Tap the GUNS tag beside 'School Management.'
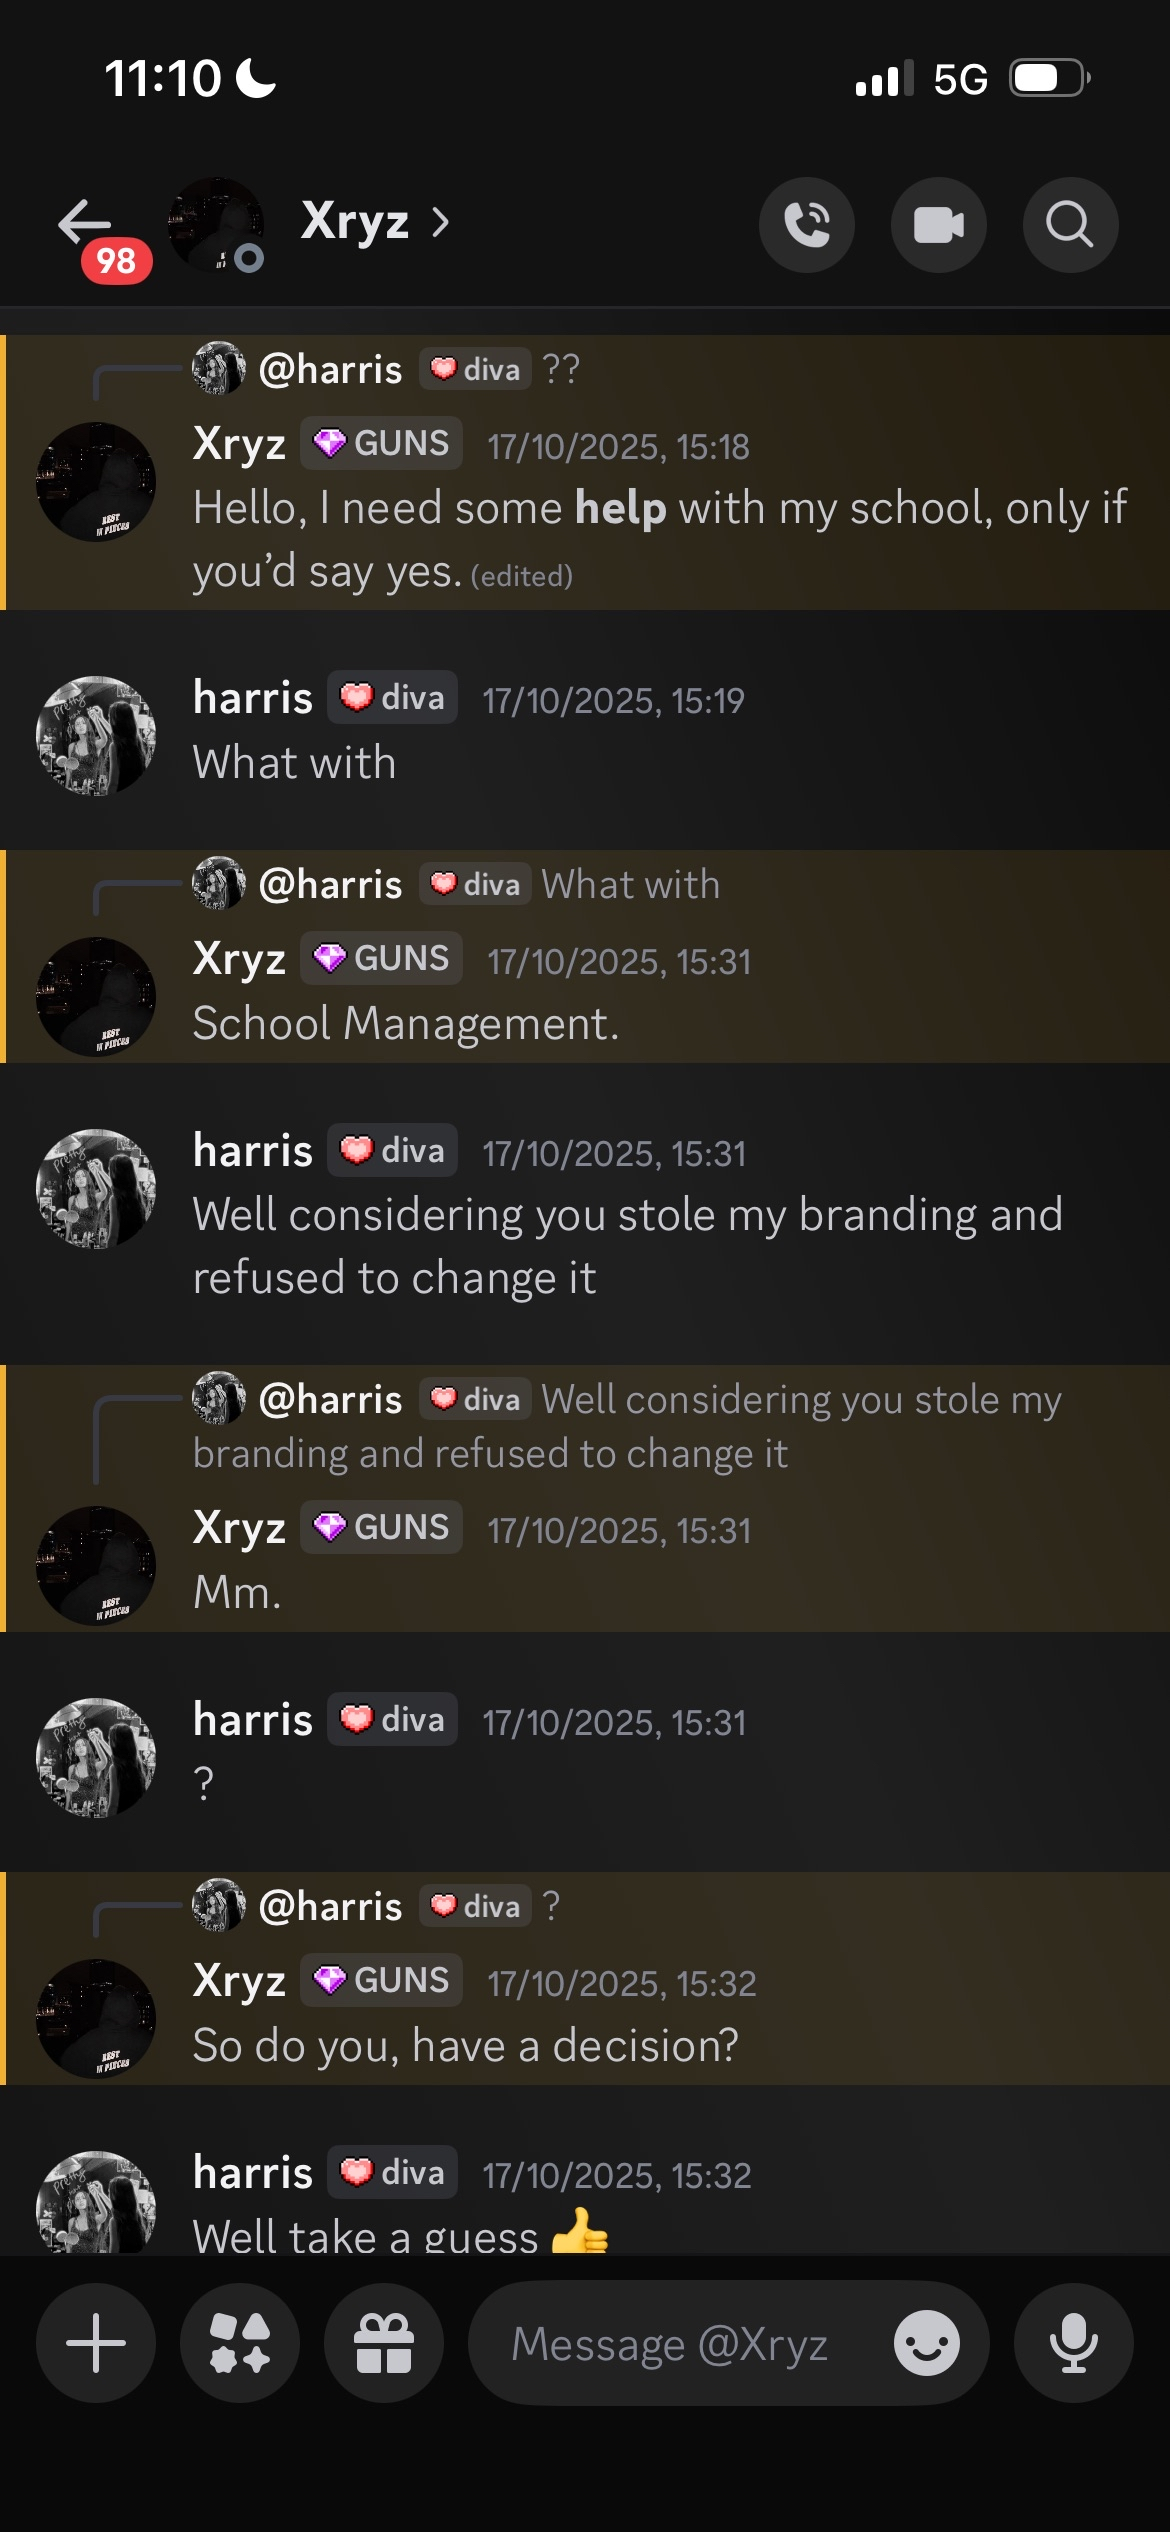This screenshot has height=2532, width=1170. [x=382, y=958]
